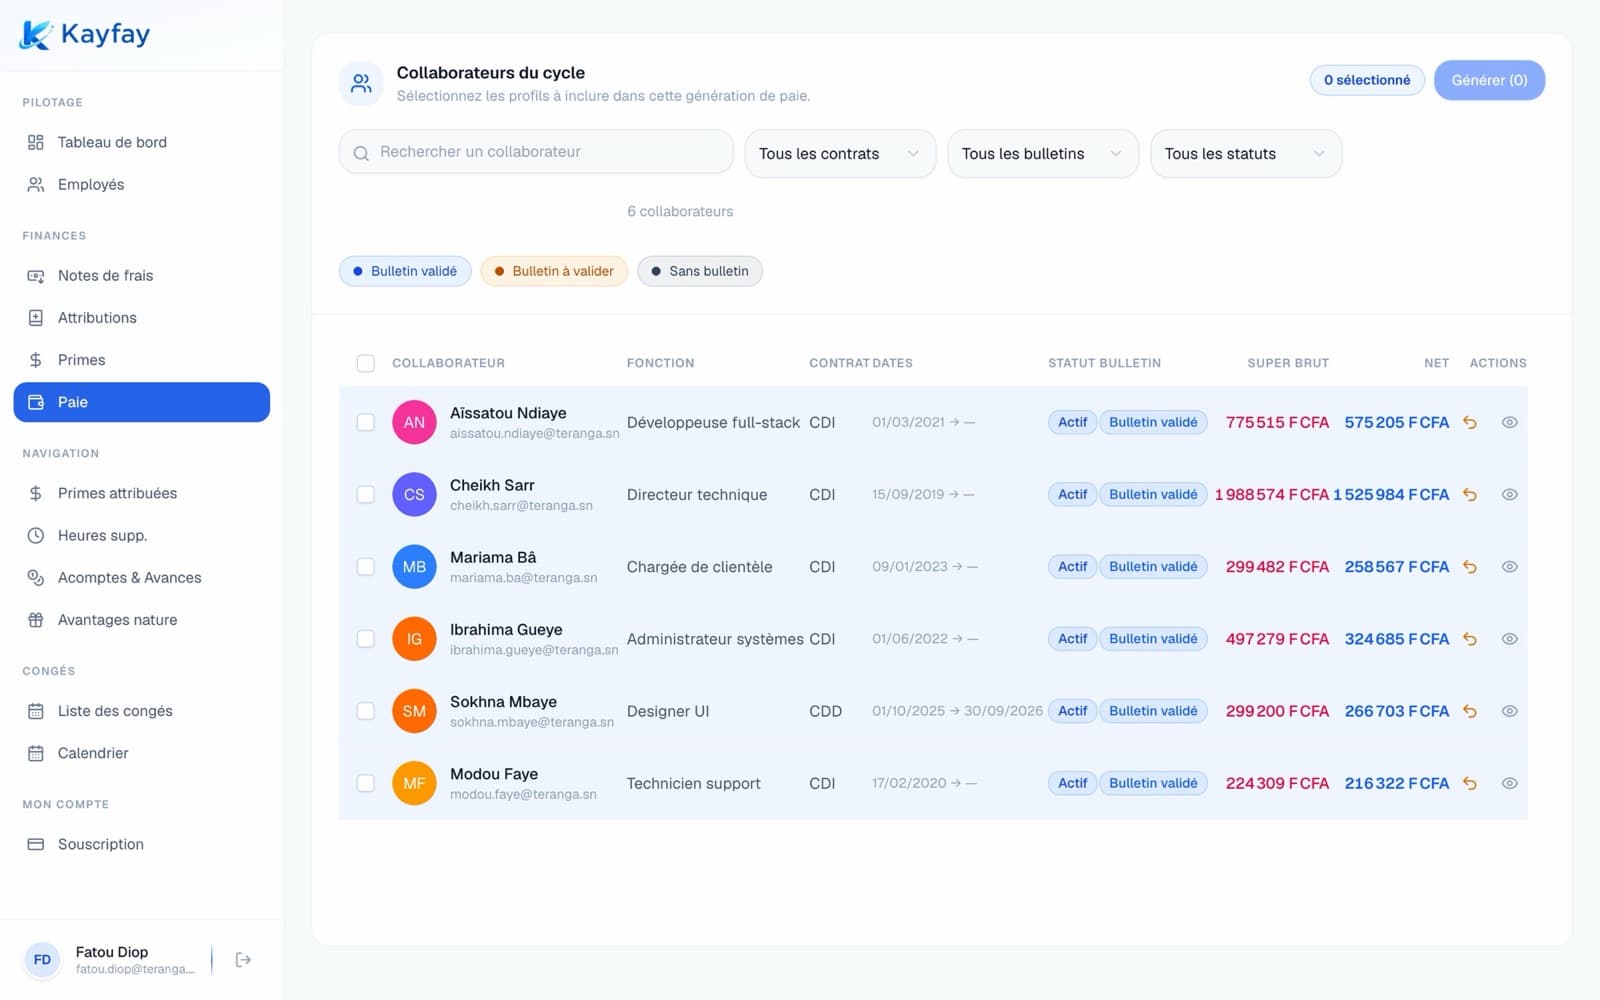Click the undo arrow in Mariama Bâ's row
This screenshot has width=1600, height=1000.
[1470, 566]
